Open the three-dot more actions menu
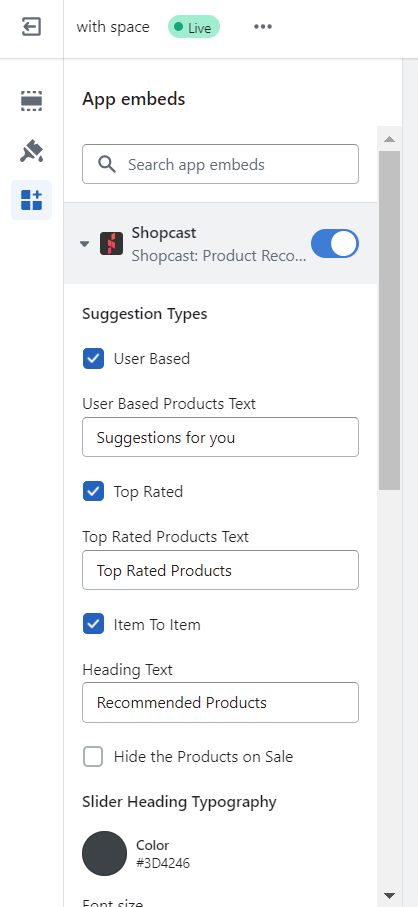The width and height of the screenshot is (418, 907). point(262,27)
